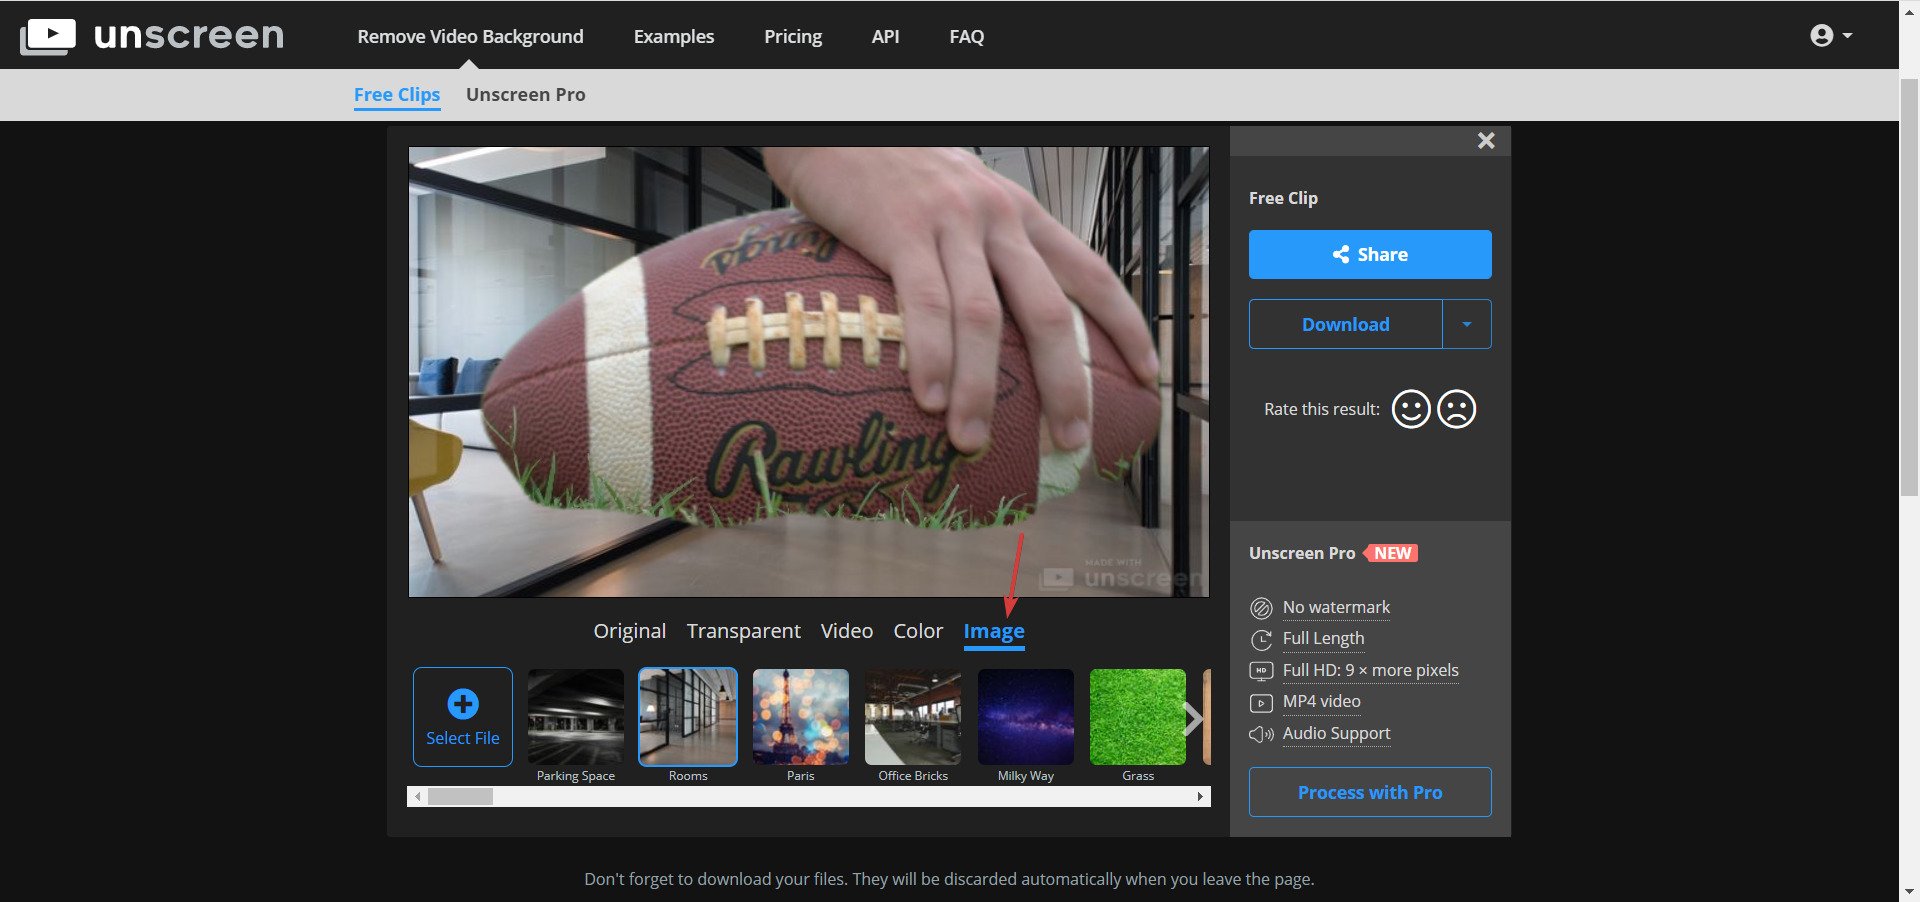Close the result panel with X
Image resolution: width=1920 pixels, height=902 pixels.
coord(1486,141)
